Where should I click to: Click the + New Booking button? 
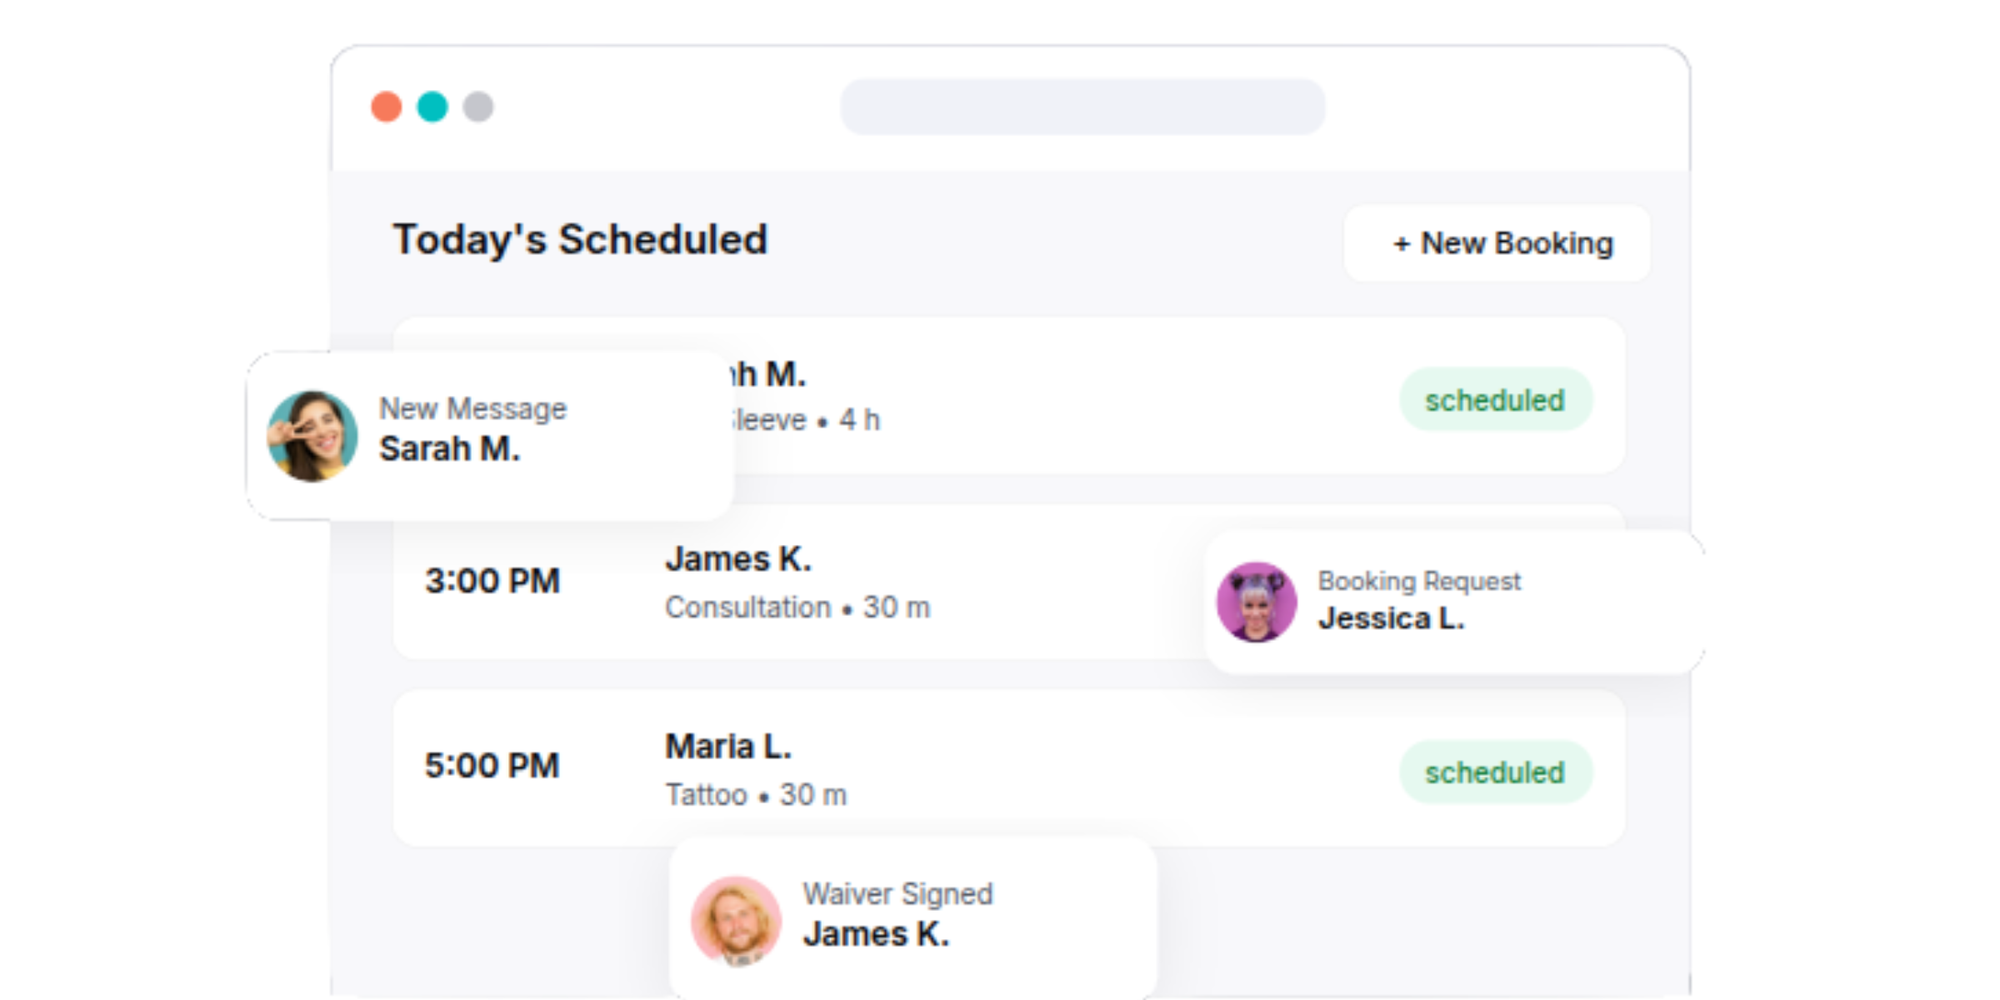tap(1497, 243)
